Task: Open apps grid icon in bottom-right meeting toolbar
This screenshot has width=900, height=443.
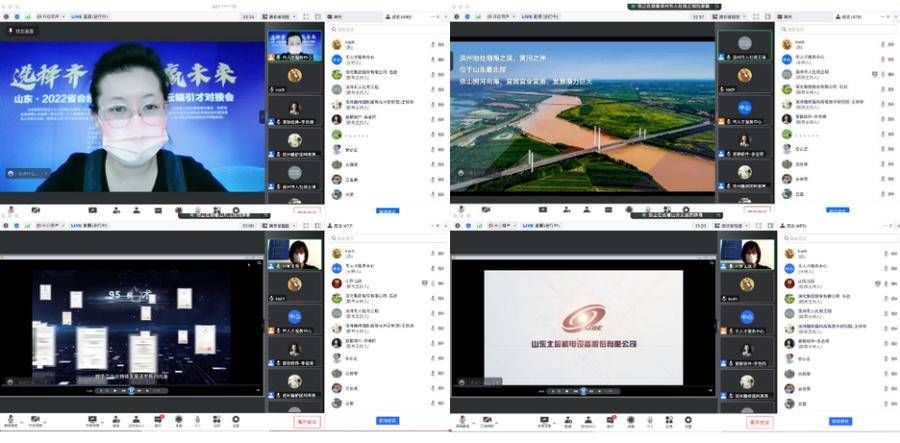Action: [670, 420]
